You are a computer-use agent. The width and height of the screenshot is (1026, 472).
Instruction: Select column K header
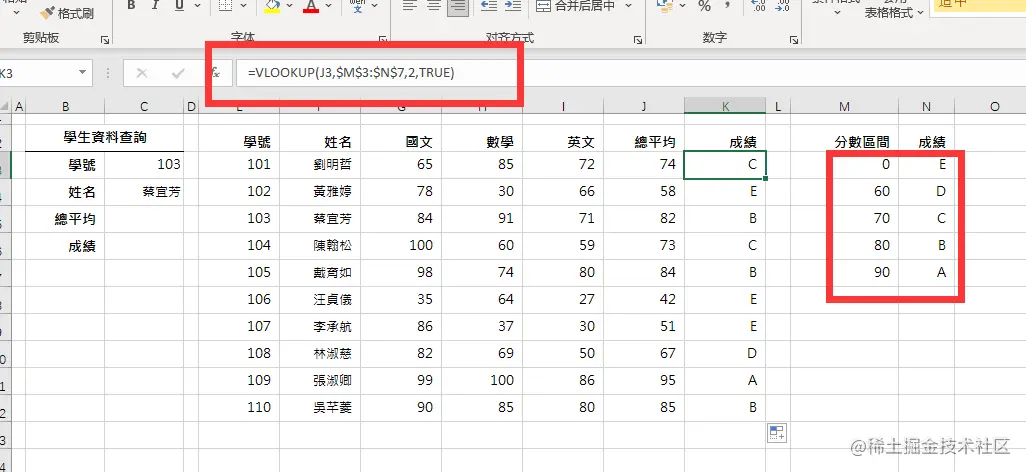[725, 106]
